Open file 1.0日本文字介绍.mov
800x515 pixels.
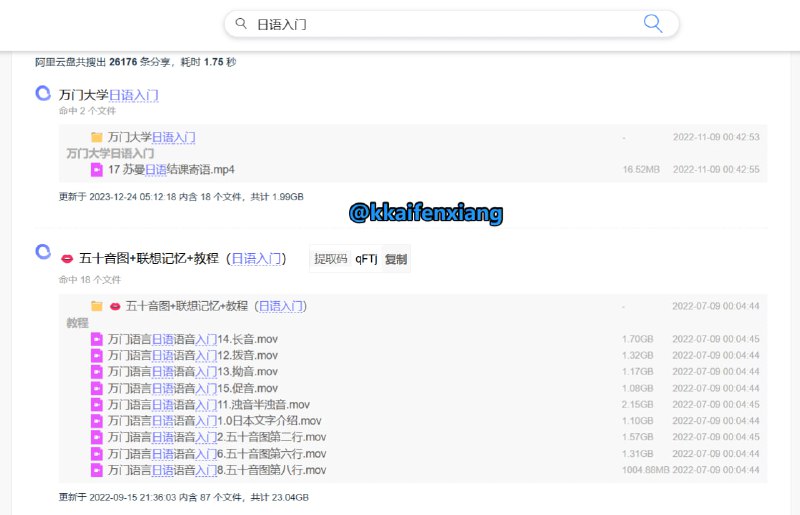(214, 421)
